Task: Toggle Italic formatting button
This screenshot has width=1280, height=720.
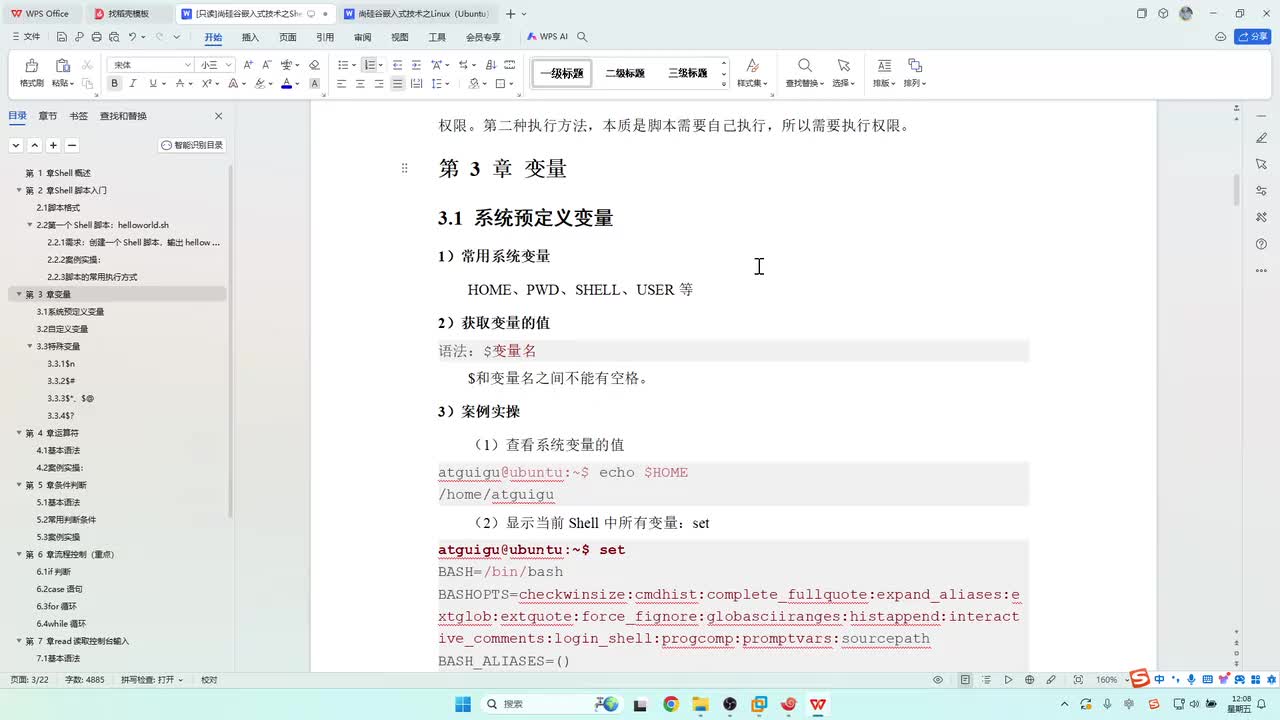Action: coord(132,84)
